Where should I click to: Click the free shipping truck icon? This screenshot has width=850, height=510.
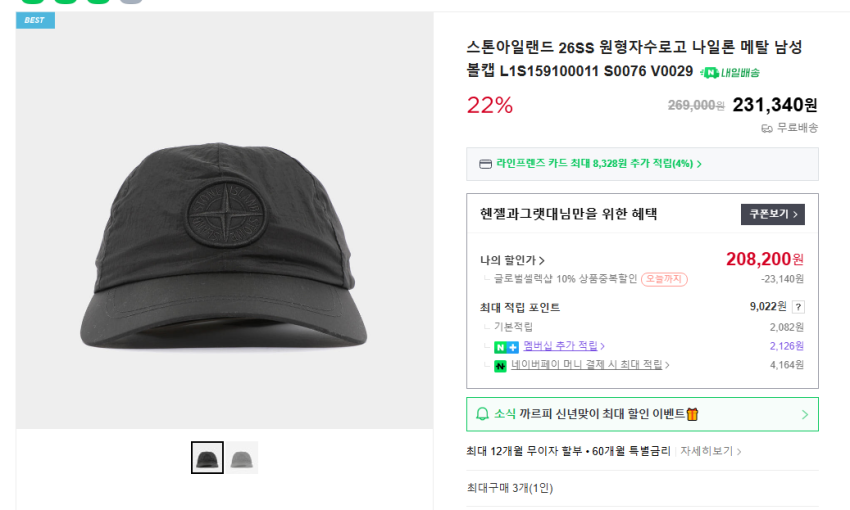tap(767, 128)
